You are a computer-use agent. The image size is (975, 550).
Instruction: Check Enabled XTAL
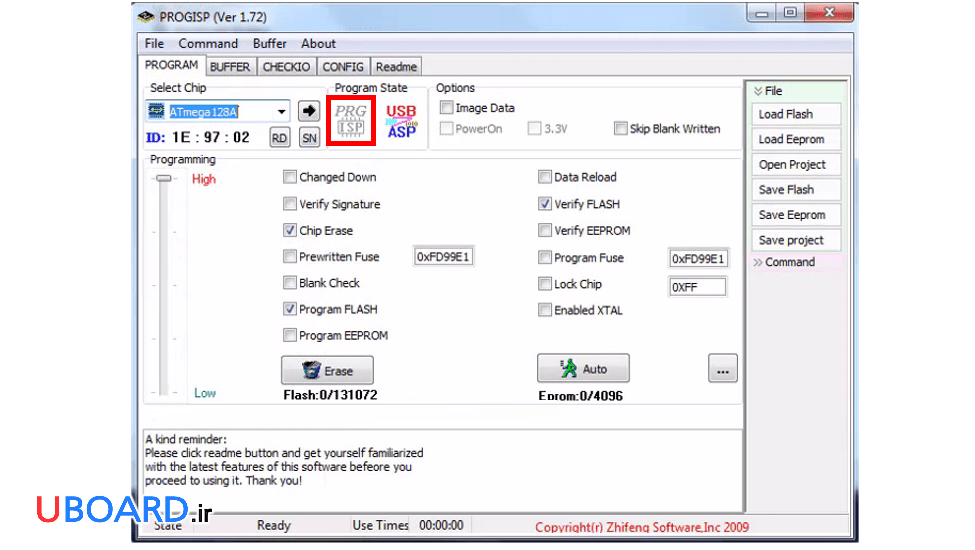545,310
